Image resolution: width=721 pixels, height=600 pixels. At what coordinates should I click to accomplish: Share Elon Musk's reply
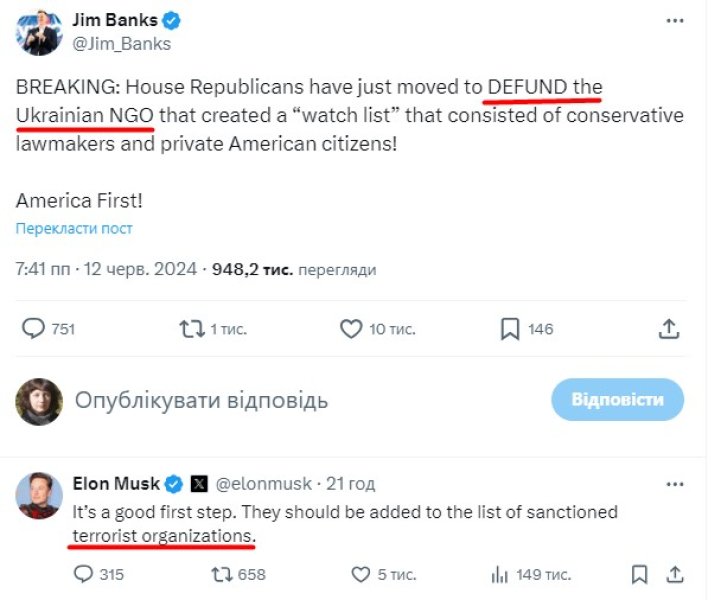coord(675,574)
